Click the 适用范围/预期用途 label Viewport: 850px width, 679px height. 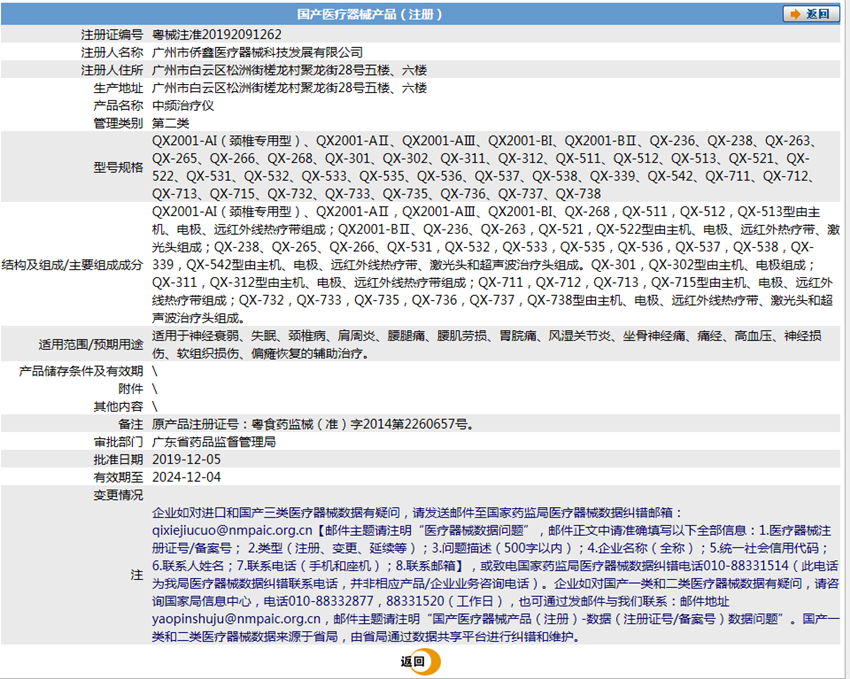(91, 345)
